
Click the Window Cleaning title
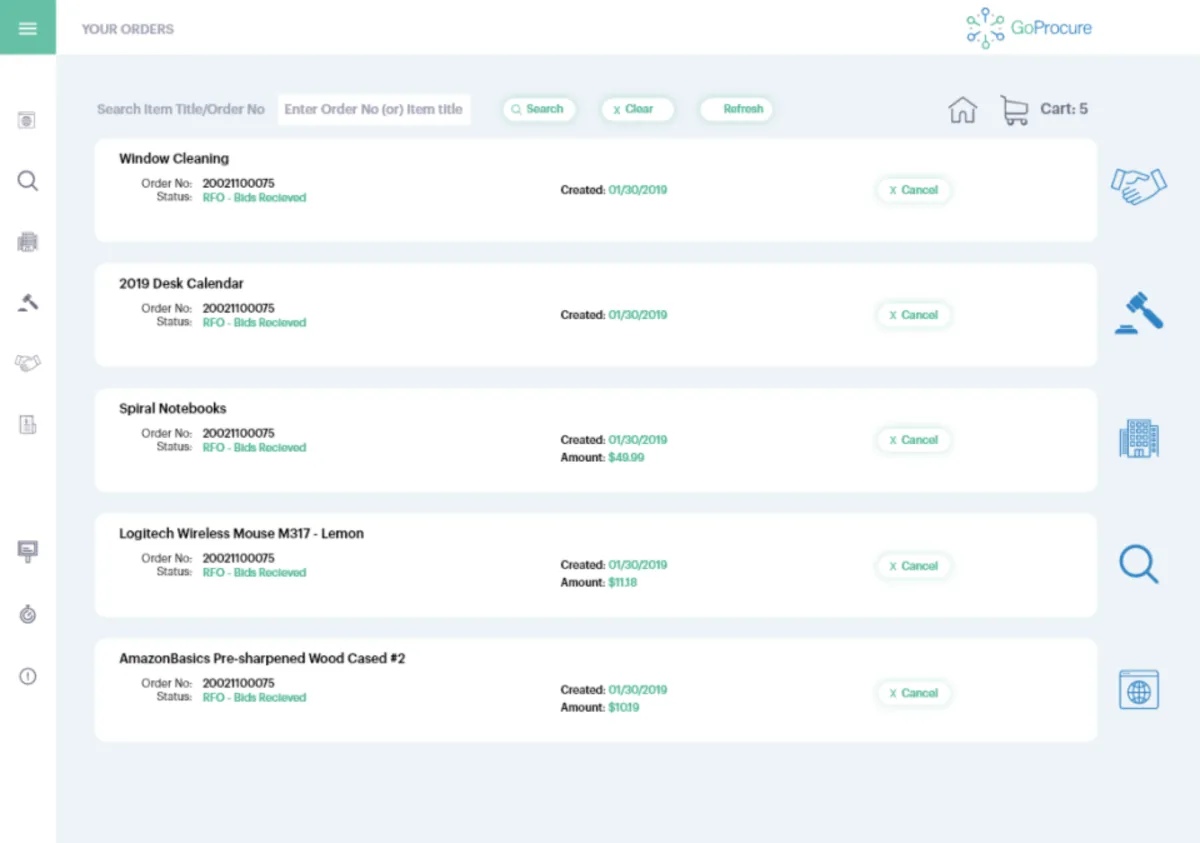[174, 158]
